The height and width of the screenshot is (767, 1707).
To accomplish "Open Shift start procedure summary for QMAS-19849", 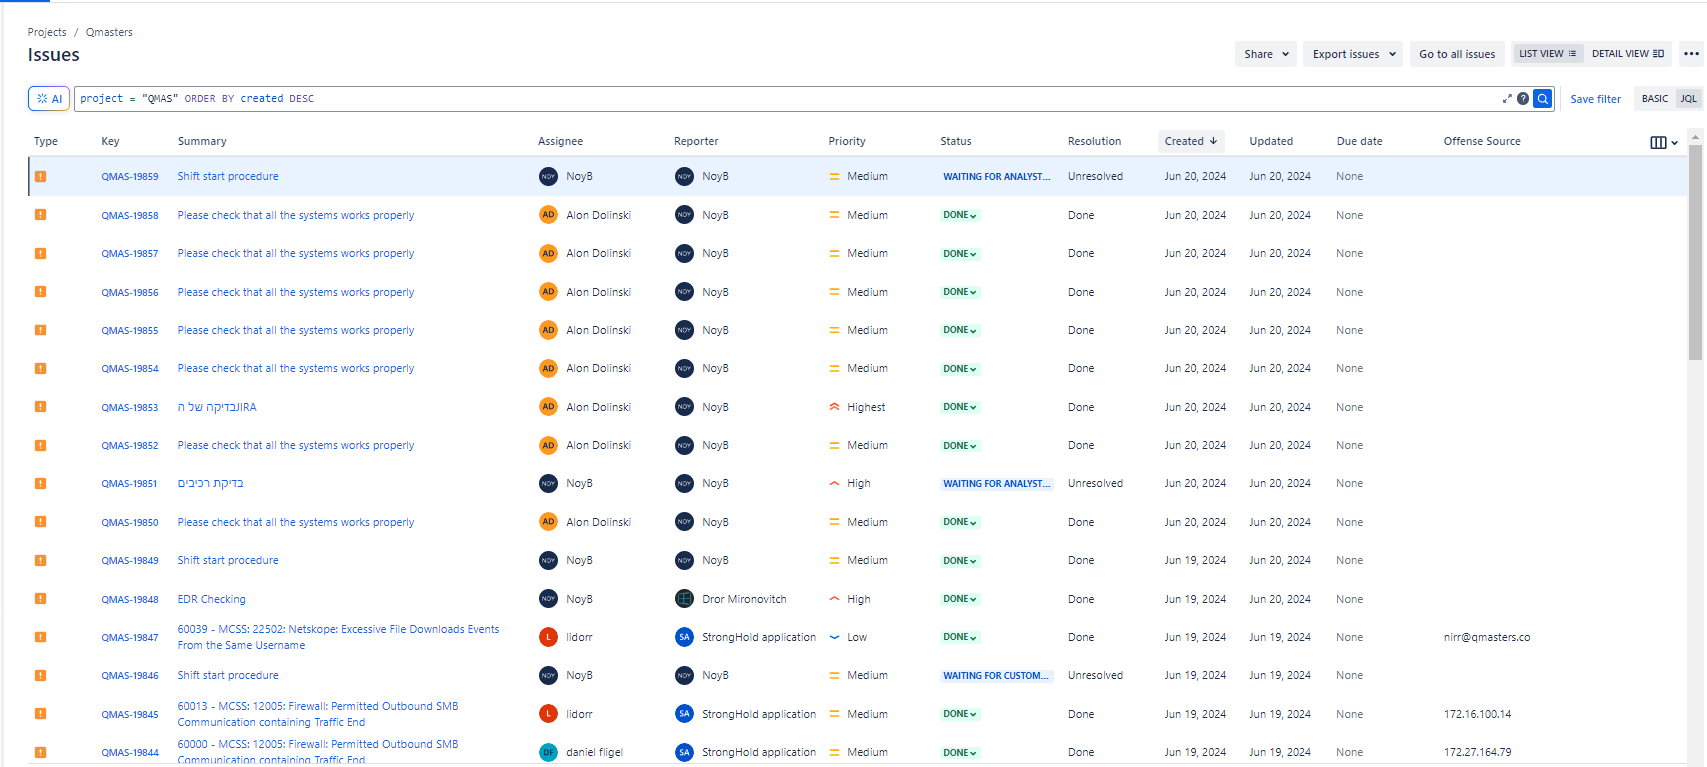I will click(x=228, y=560).
